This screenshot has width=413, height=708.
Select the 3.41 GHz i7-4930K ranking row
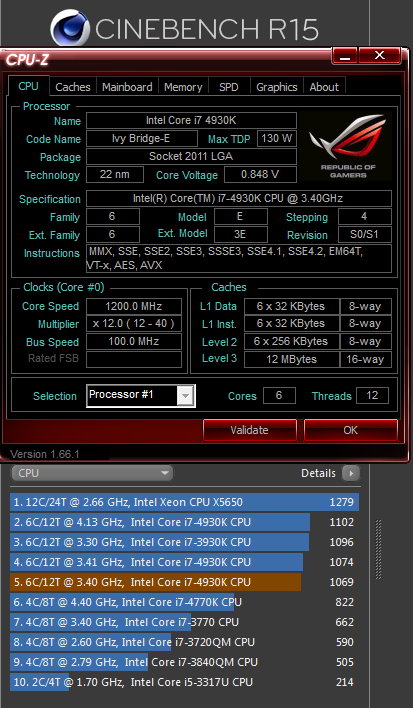coord(184,562)
